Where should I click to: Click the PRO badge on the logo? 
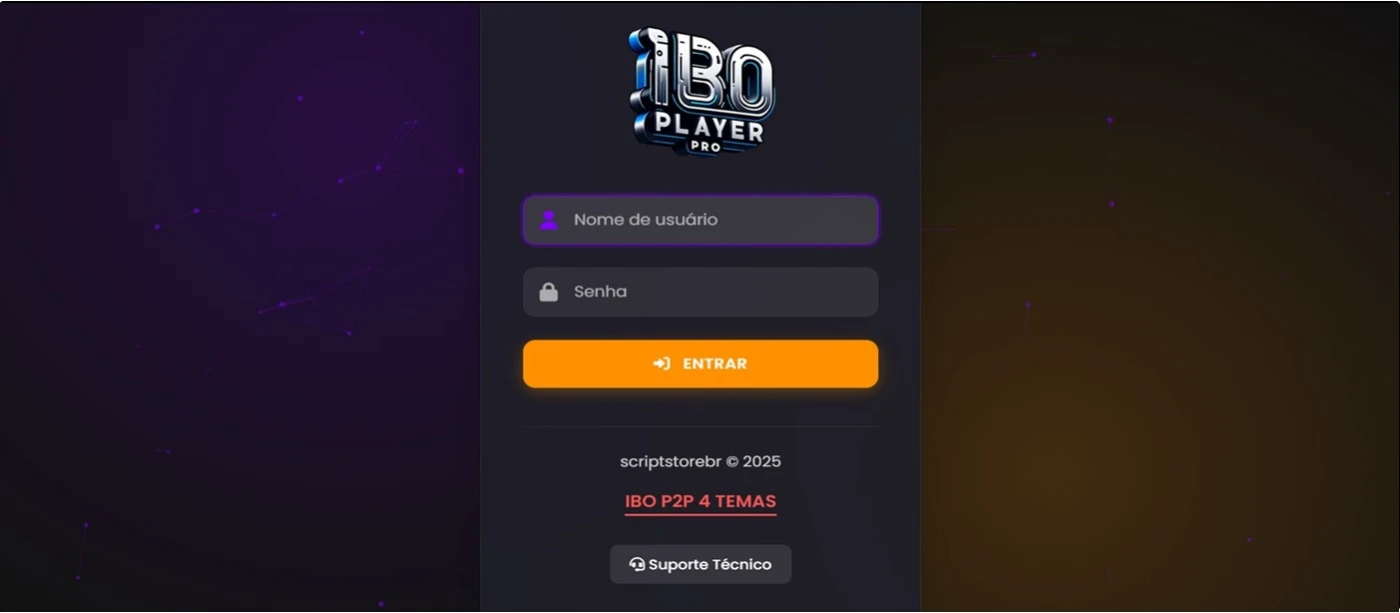point(705,147)
